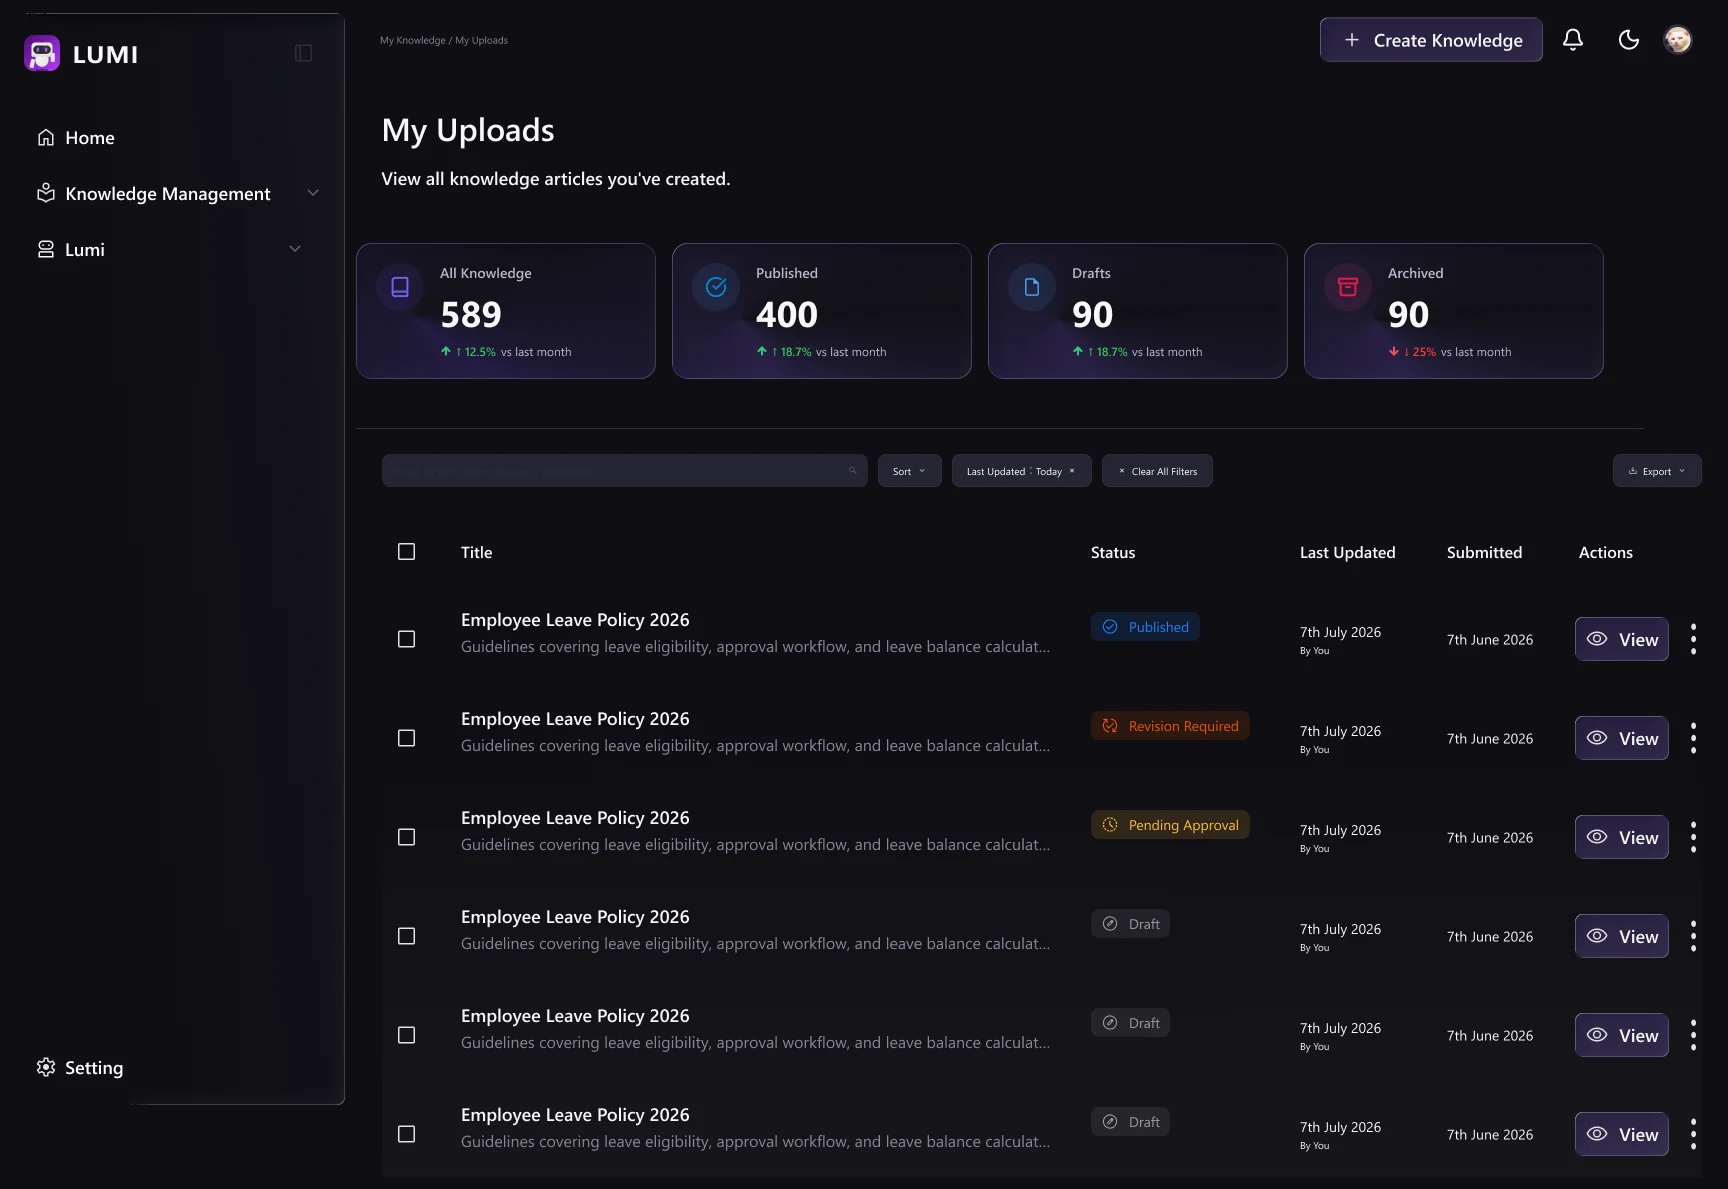Screen dimensions: 1728x1189
Task: Click the Drafts document card icon
Action: (1032, 287)
